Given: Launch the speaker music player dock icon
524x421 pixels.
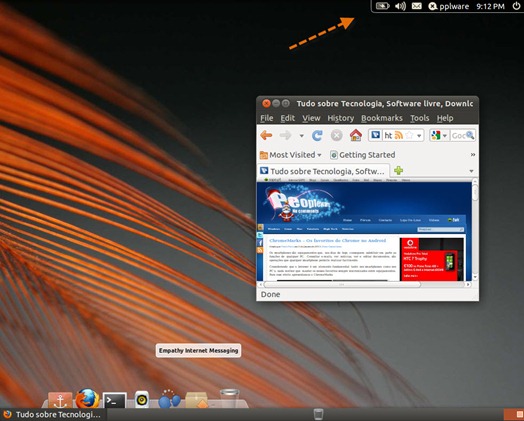Looking at the screenshot, I should pos(142,400).
